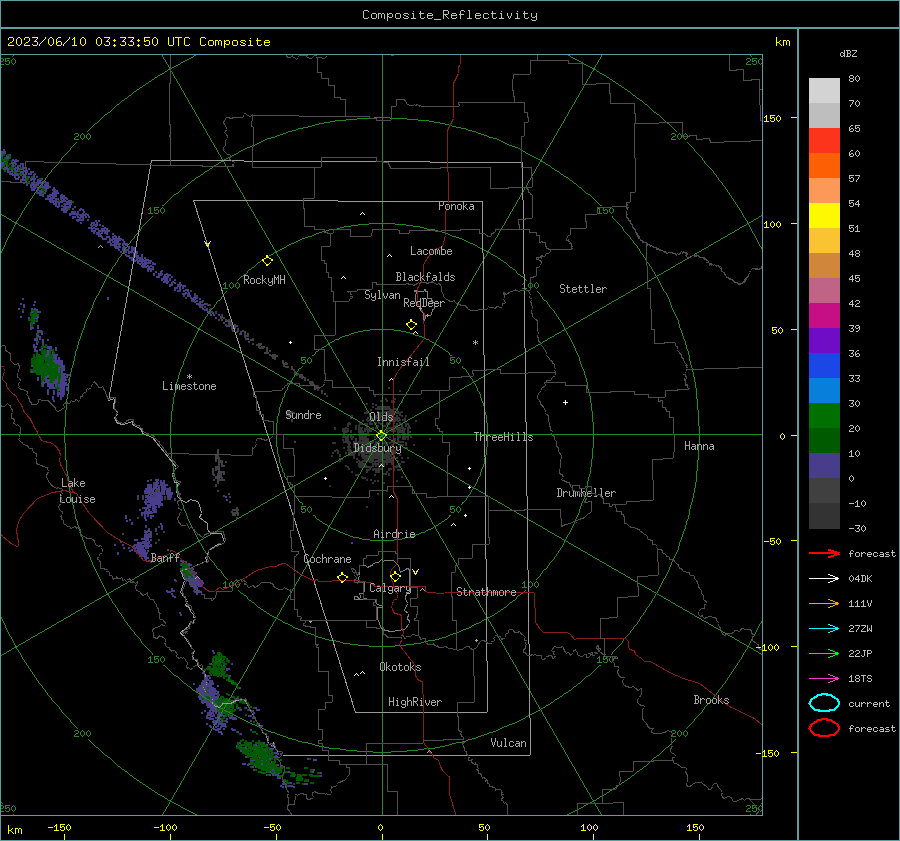Click the yellow diamond marker south of RedDeer
The height and width of the screenshot is (841, 900).
tap(412, 325)
